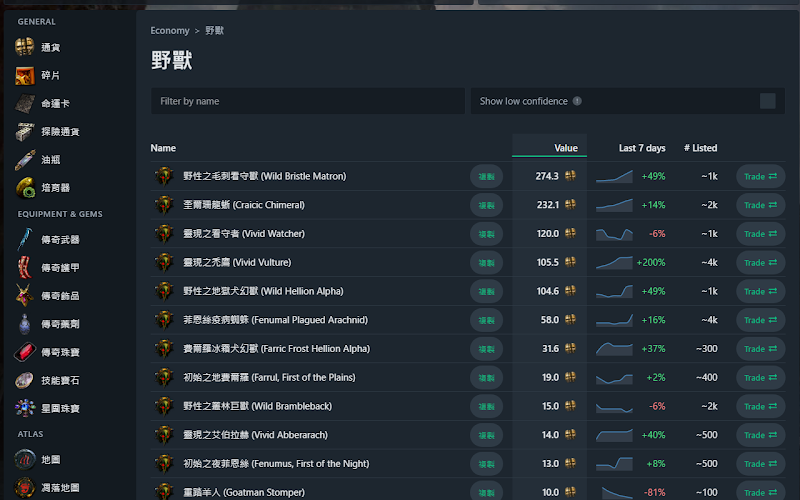The width and height of the screenshot is (800, 500).
Task: Copy the Wild Hellion Alpha name
Action: (x=486, y=291)
